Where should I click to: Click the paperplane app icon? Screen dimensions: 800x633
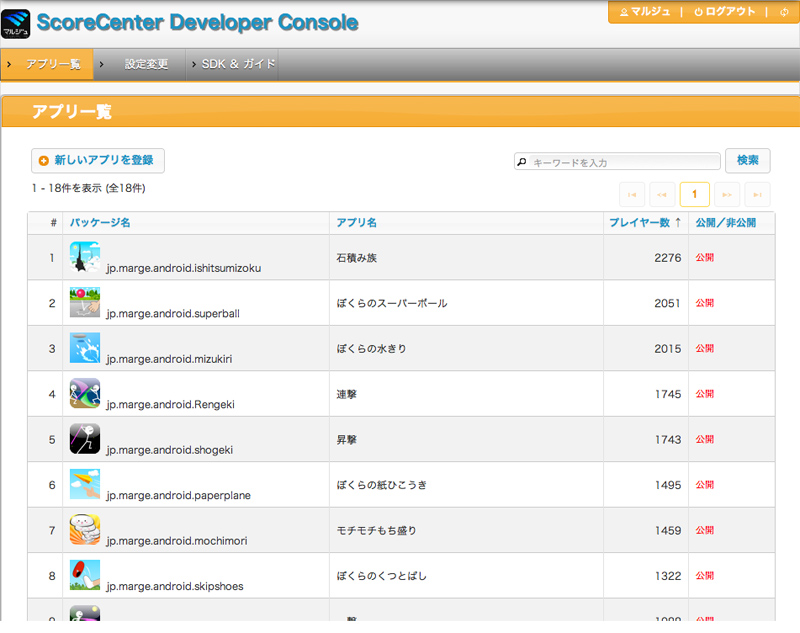[x=84, y=484]
